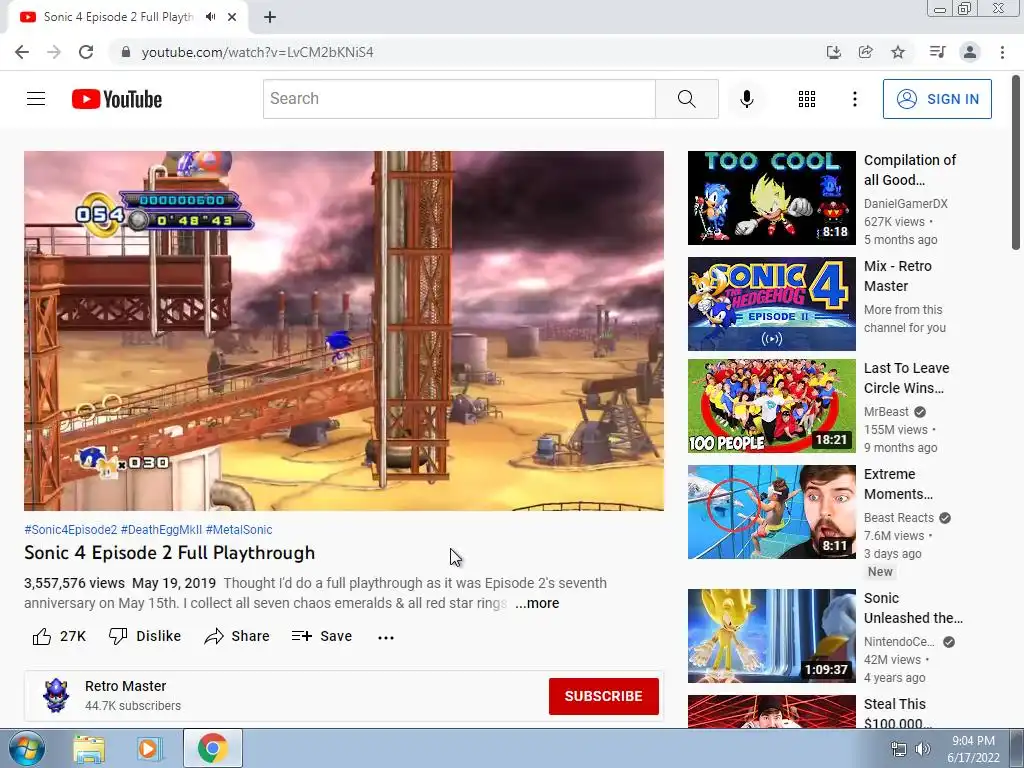Click the page vertical scrollbar

[1016, 163]
